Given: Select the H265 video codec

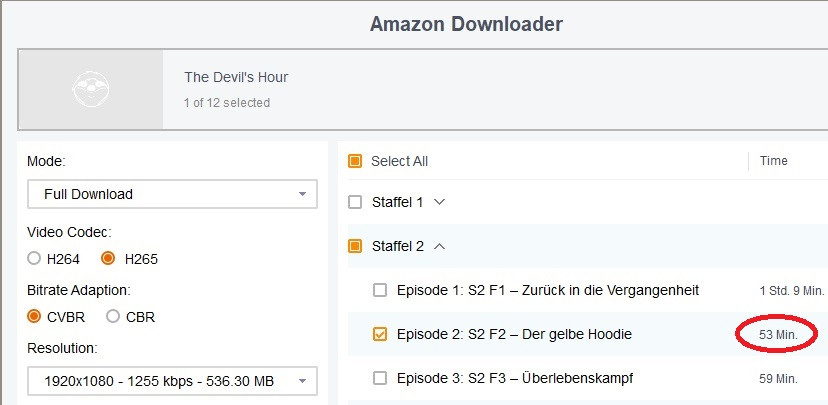Looking at the screenshot, I should coord(108,259).
